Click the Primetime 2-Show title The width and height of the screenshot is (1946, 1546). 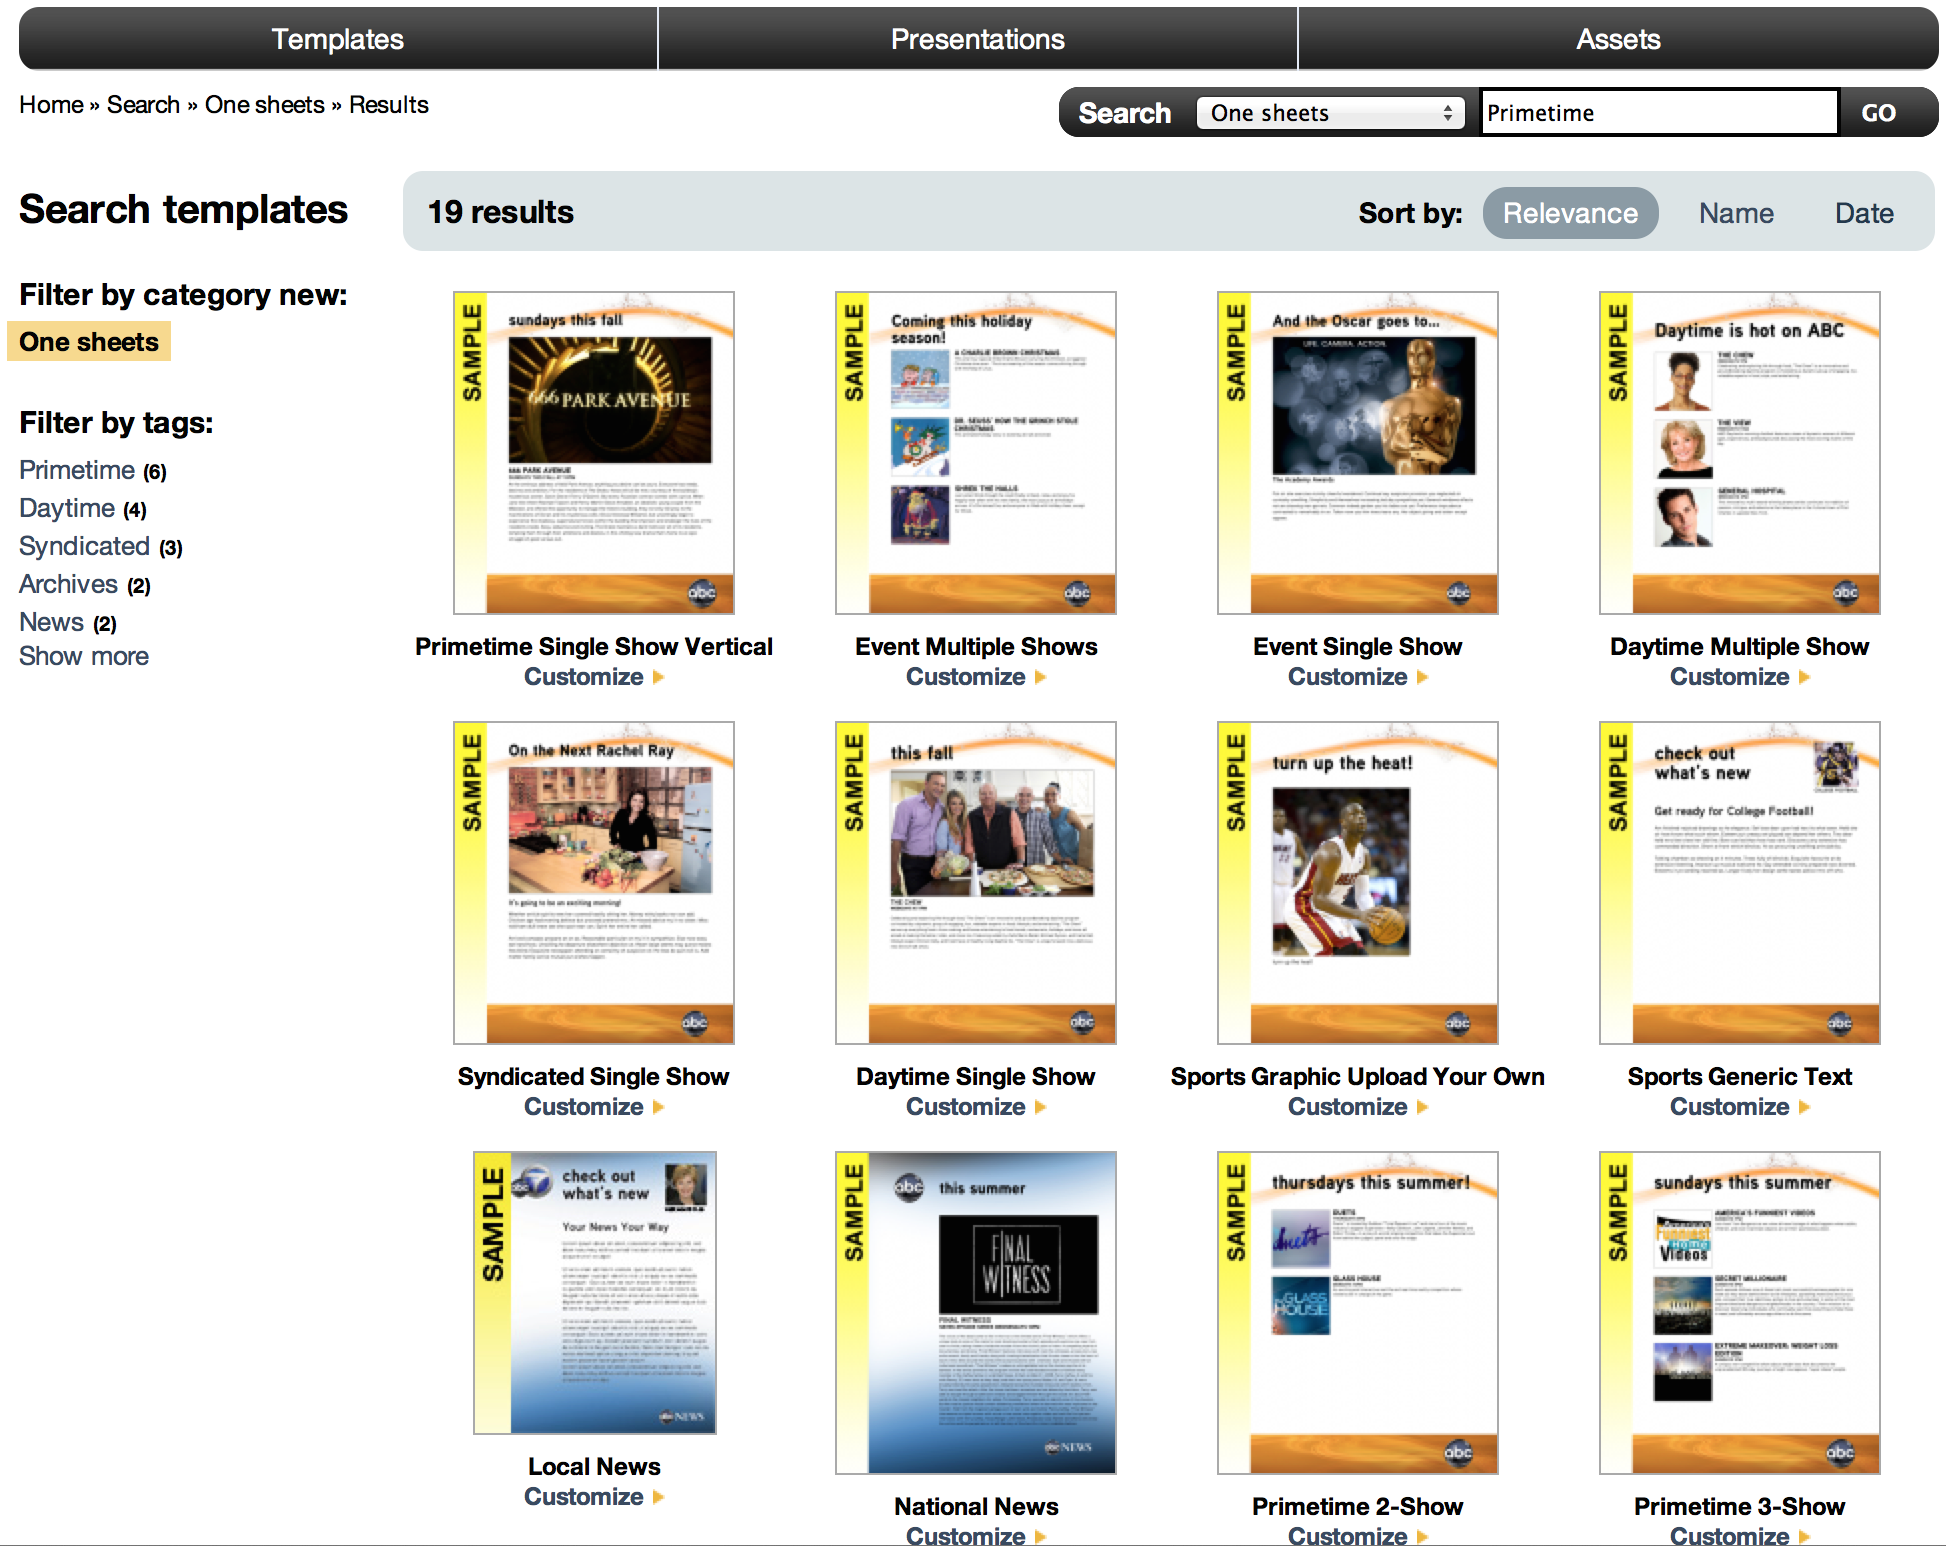point(1358,1507)
